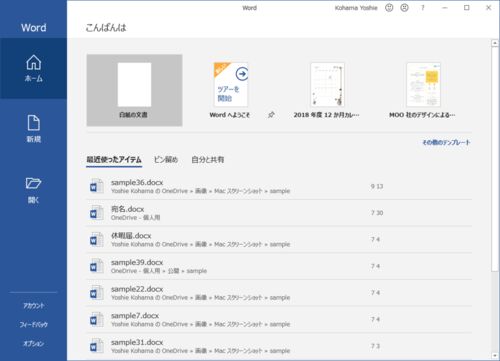500x361 pixels.
Task: Click the date 7 3 of sample31.docx
Action: pos(375,346)
